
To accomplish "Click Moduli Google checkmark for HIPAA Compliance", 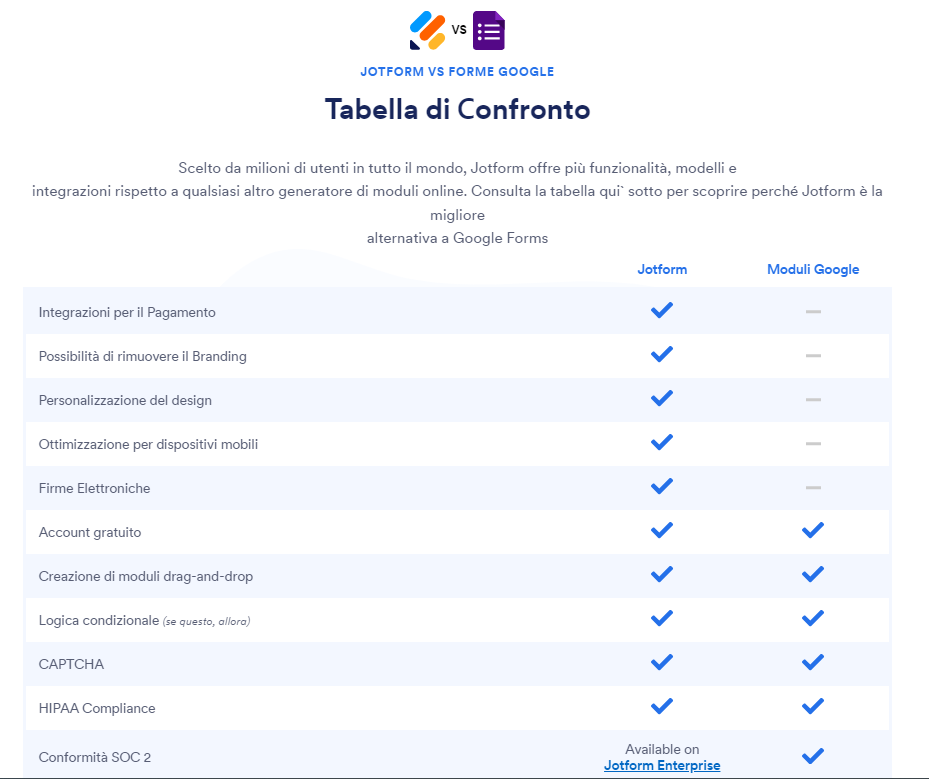I will [x=813, y=706].
